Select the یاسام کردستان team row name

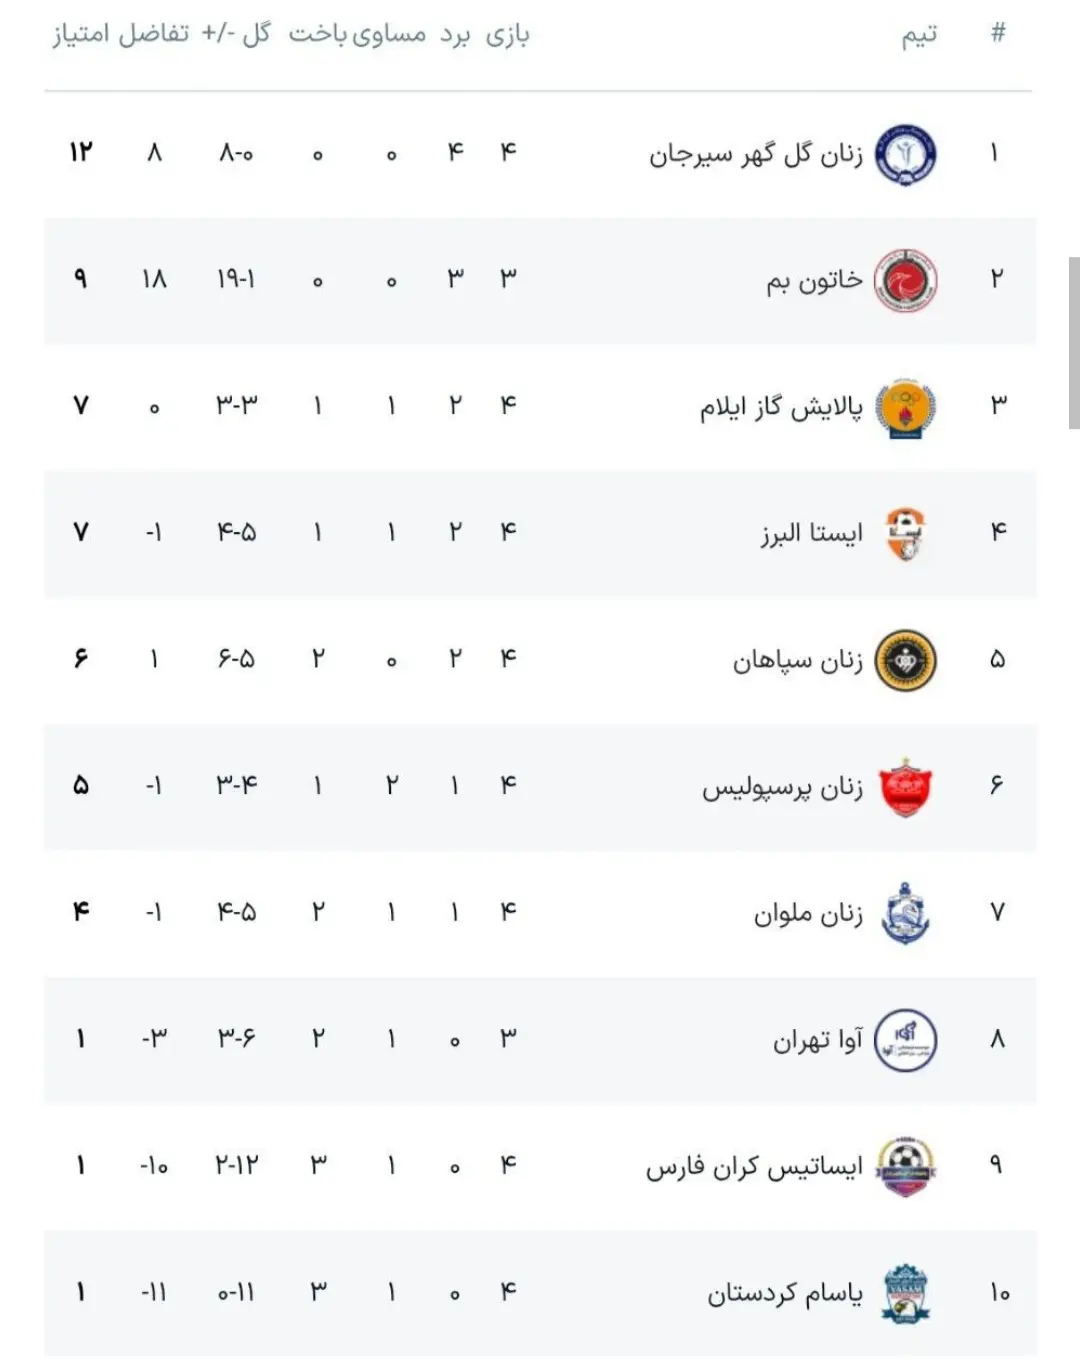click(785, 1293)
